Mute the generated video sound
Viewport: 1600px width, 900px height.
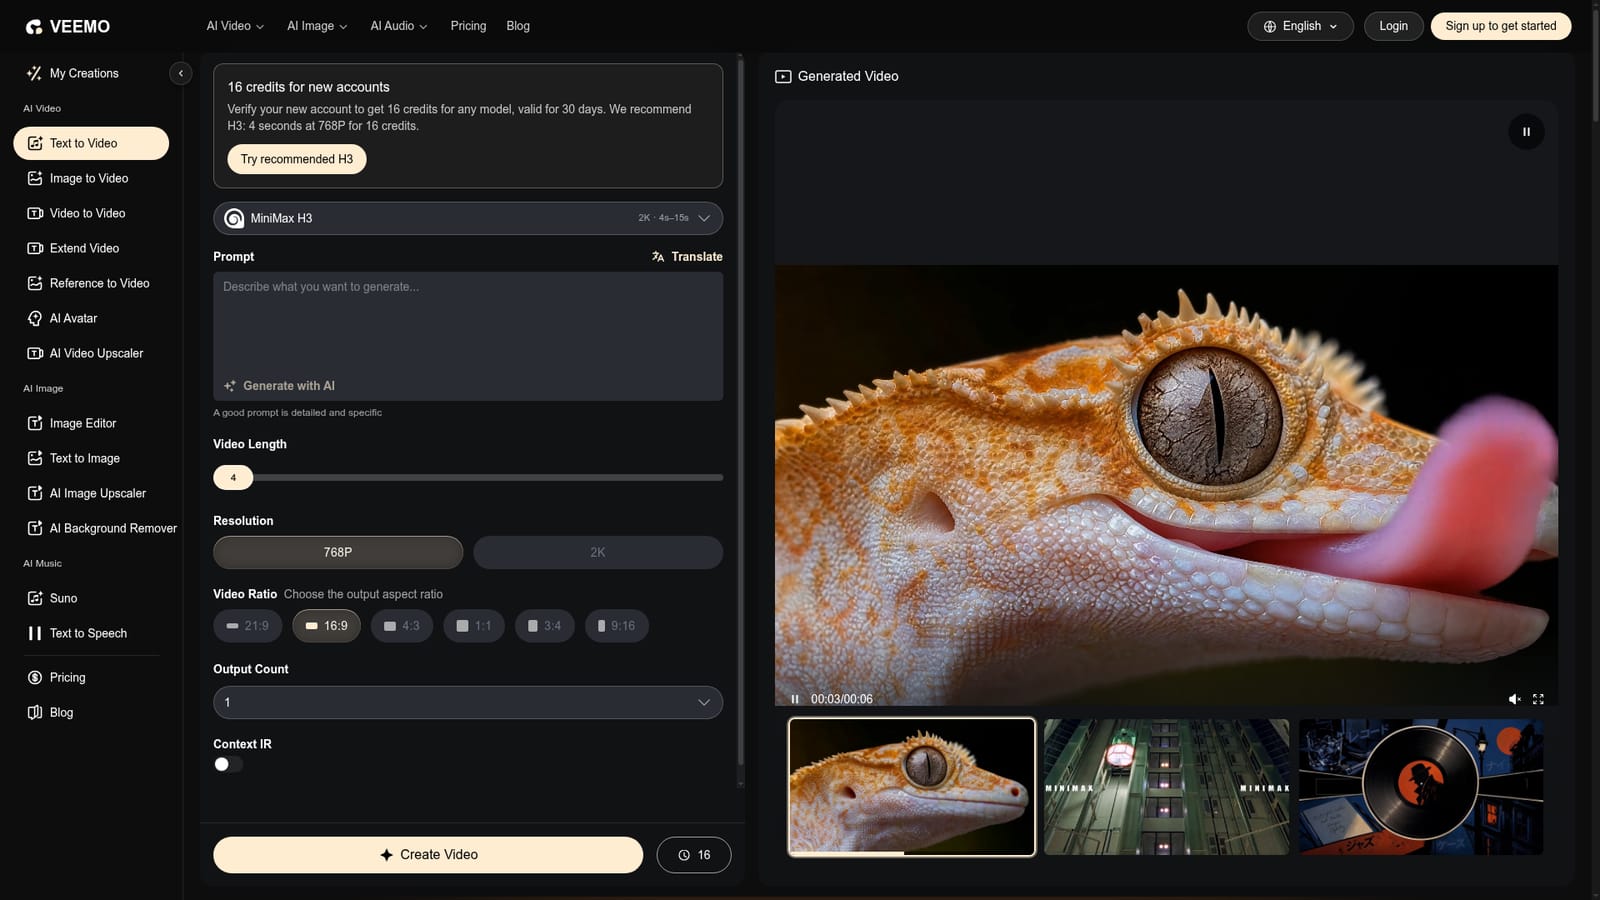pos(1514,699)
